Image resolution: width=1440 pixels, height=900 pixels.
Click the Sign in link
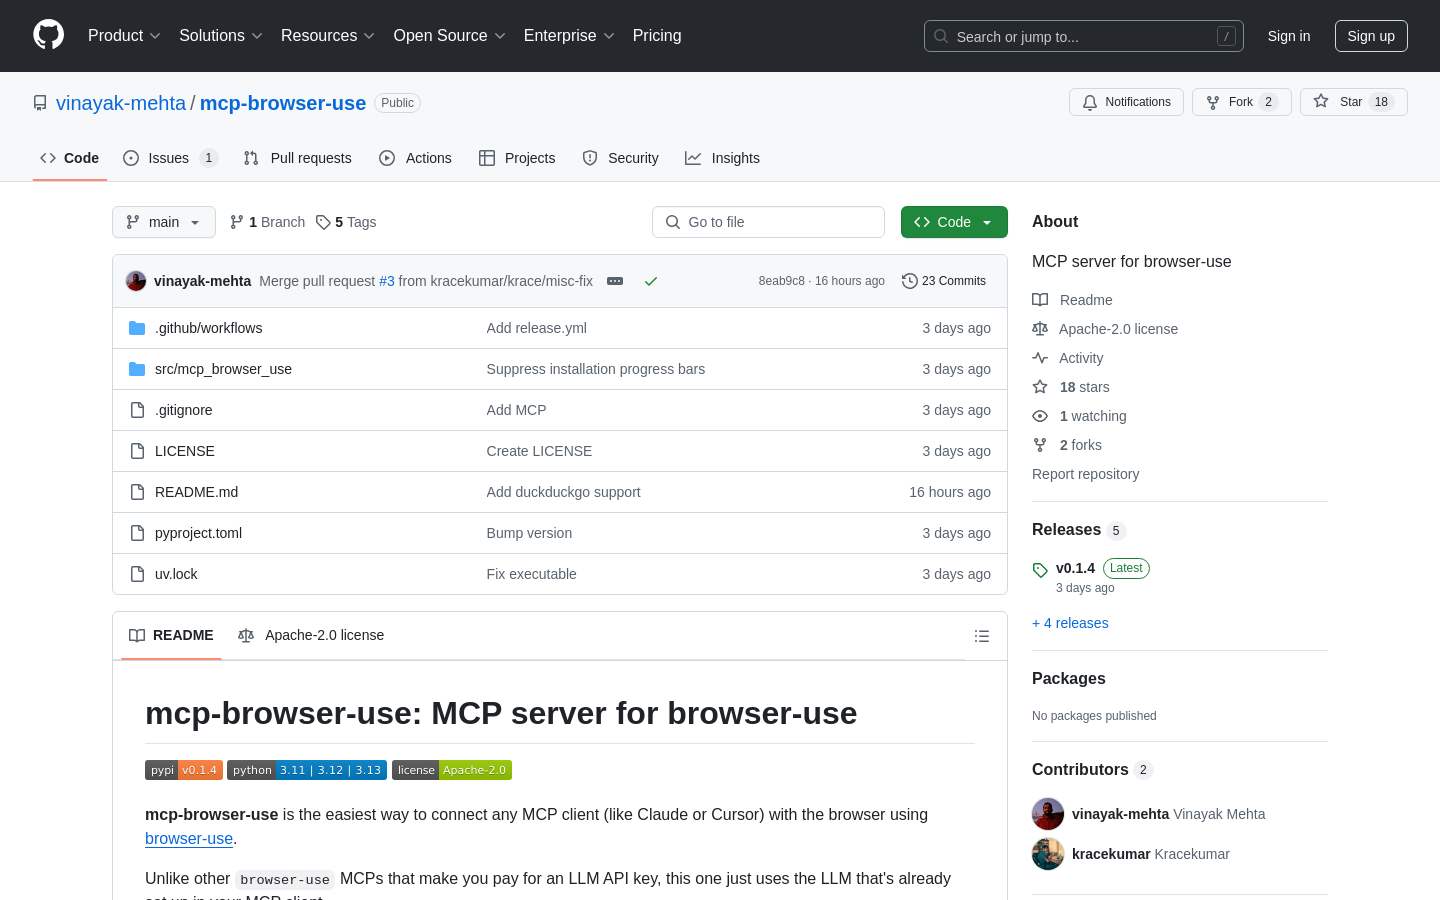click(1289, 36)
